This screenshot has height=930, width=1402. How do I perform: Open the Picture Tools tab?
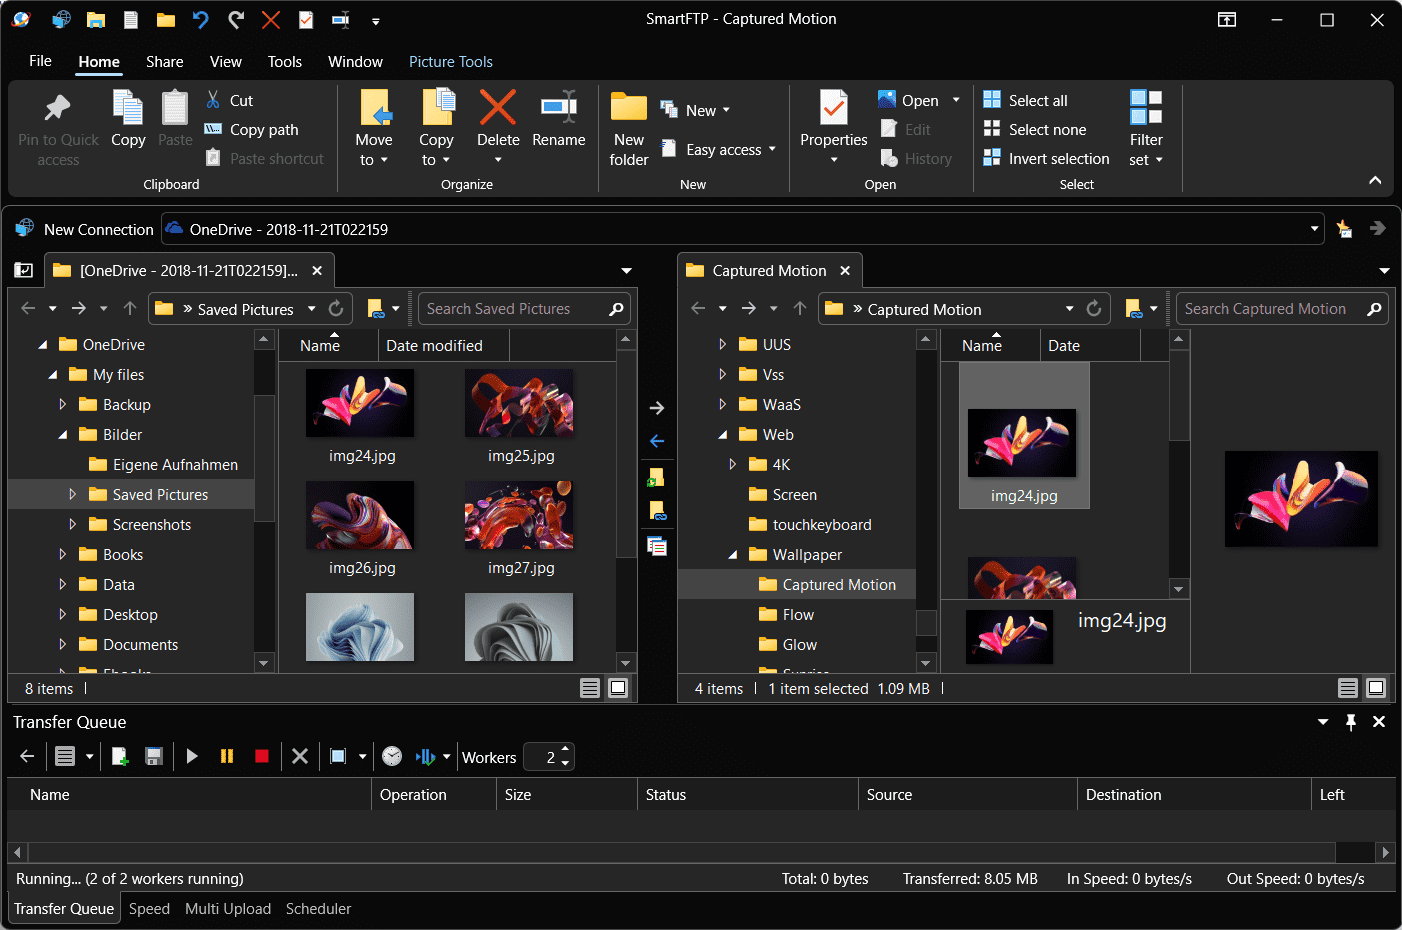[451, 61]
